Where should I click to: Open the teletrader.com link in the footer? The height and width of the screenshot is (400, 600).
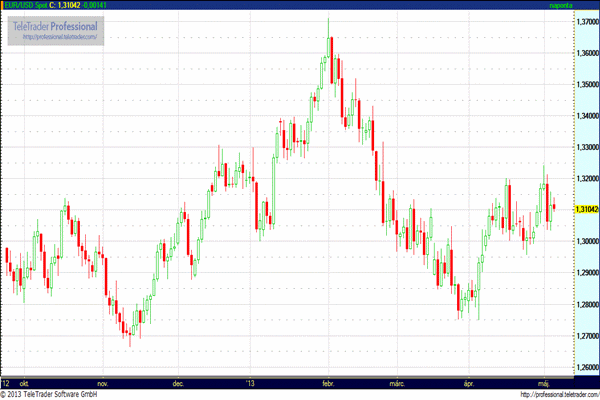[550, 395]
